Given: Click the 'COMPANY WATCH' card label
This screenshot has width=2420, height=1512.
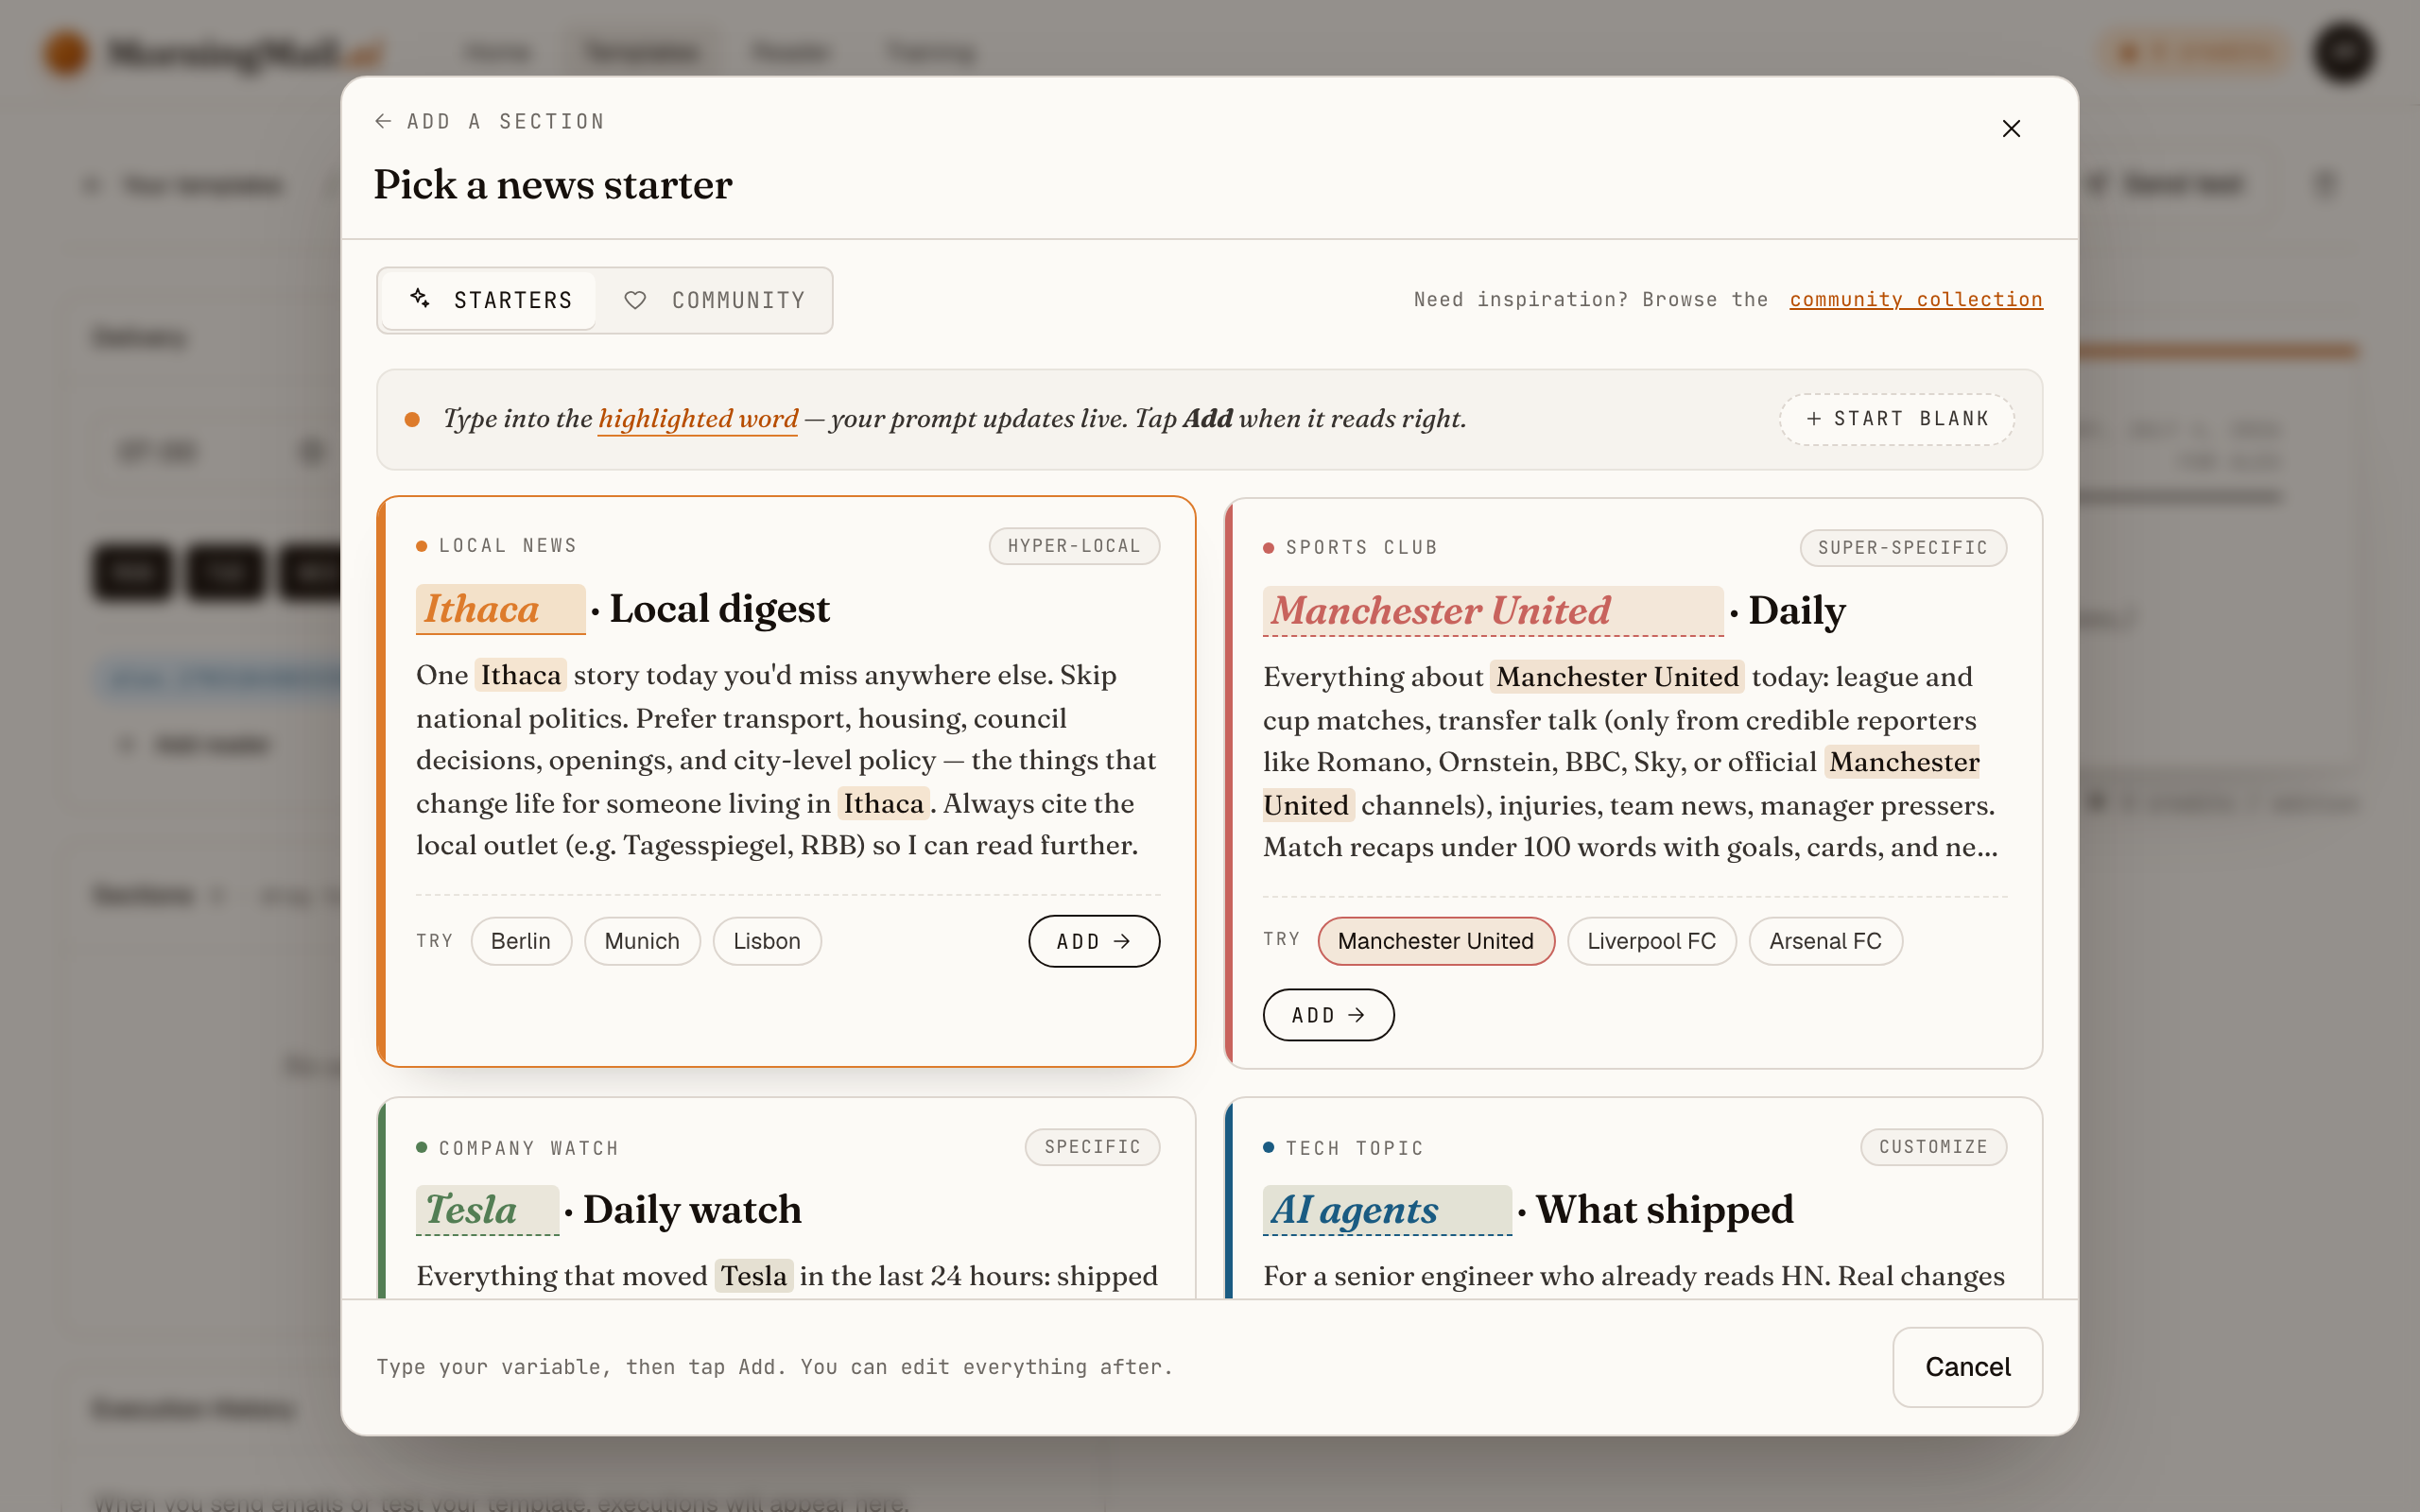Looking at the screenshot, I should click(x=529, y=1148).
